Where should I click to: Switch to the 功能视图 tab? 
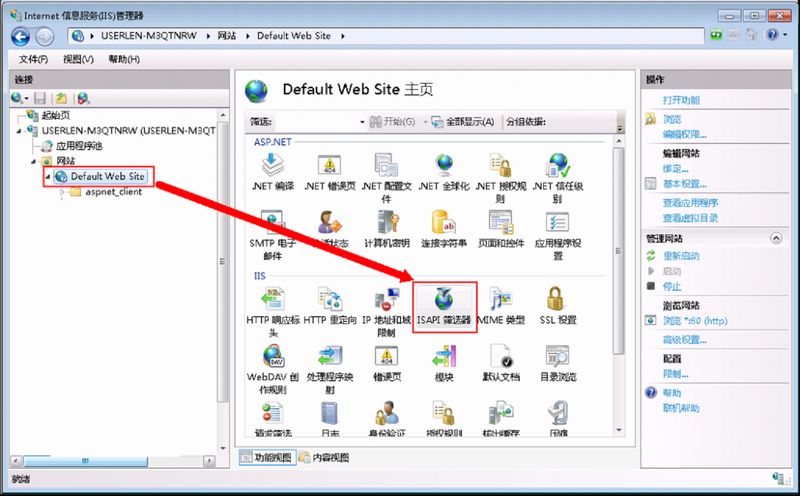(267, 457)
